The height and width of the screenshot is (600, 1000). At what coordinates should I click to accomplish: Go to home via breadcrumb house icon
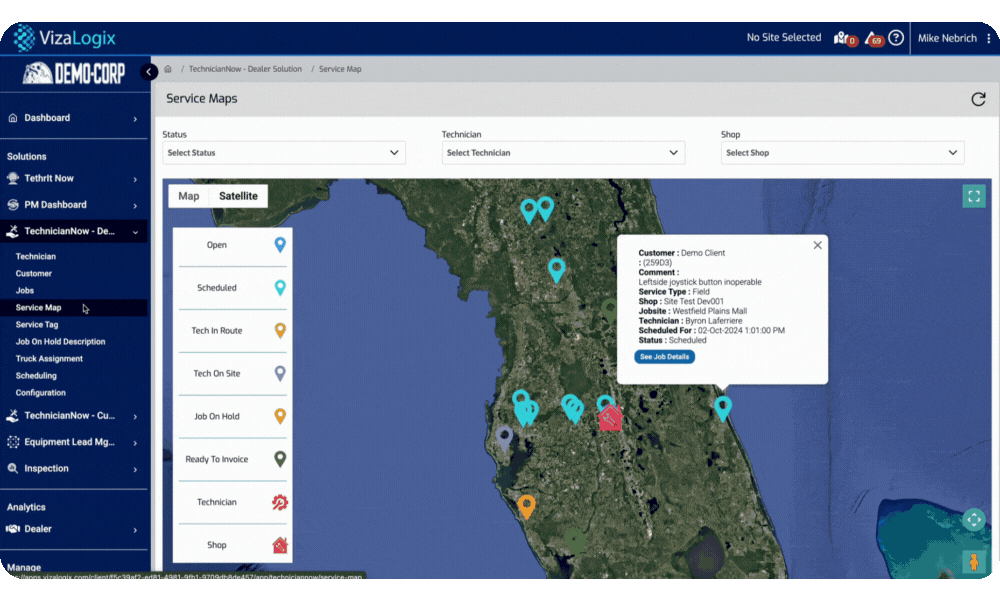pyautogui.click(x=168, y=69)
